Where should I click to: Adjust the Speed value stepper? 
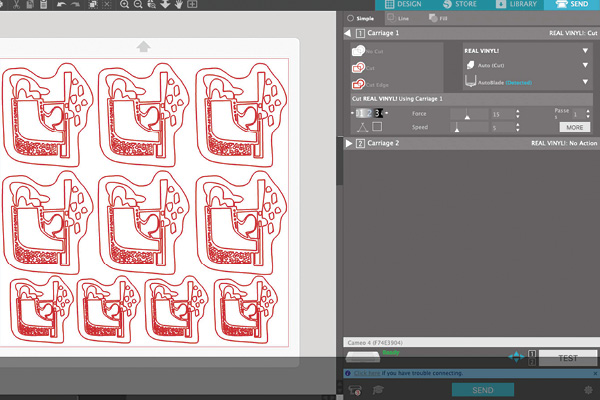click(517, 127)
